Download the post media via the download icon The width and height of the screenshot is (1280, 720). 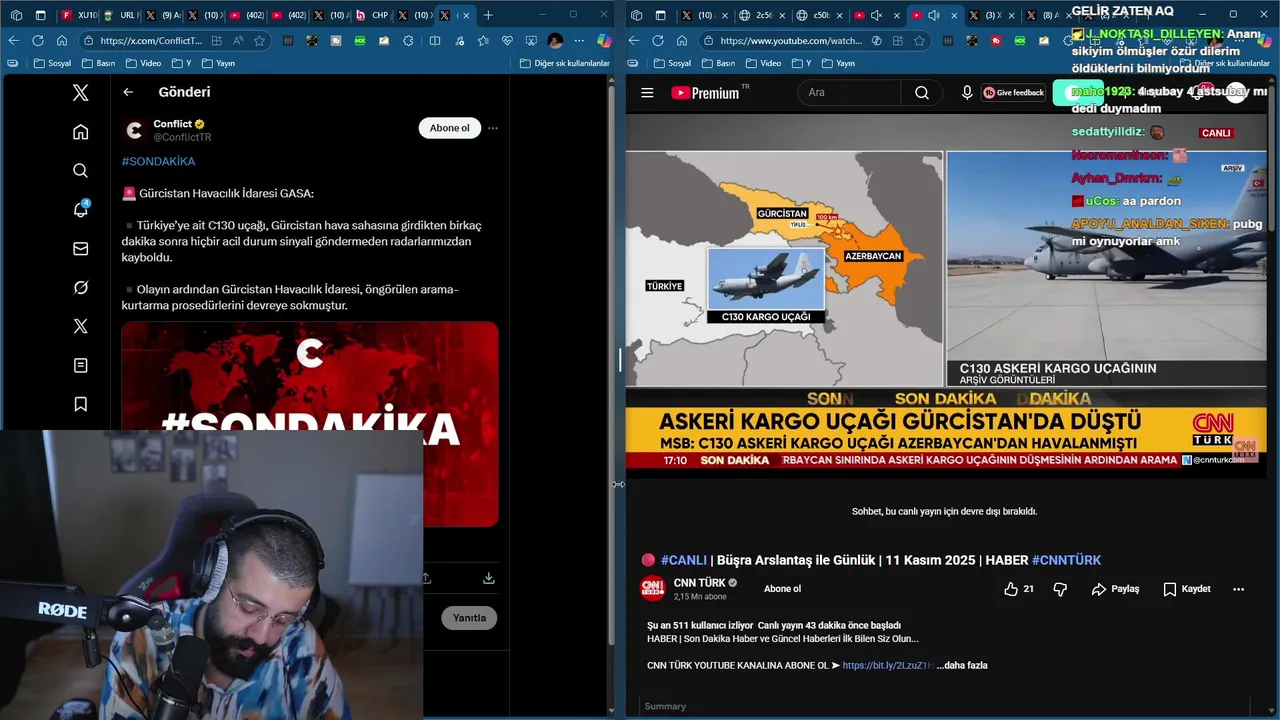(x=488, y=578)
